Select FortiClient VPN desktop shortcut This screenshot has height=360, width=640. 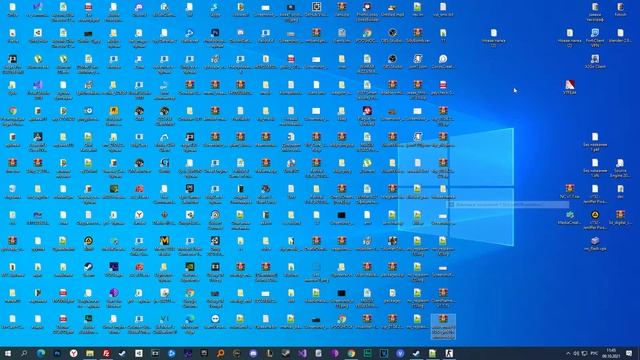tap(595, 38)
